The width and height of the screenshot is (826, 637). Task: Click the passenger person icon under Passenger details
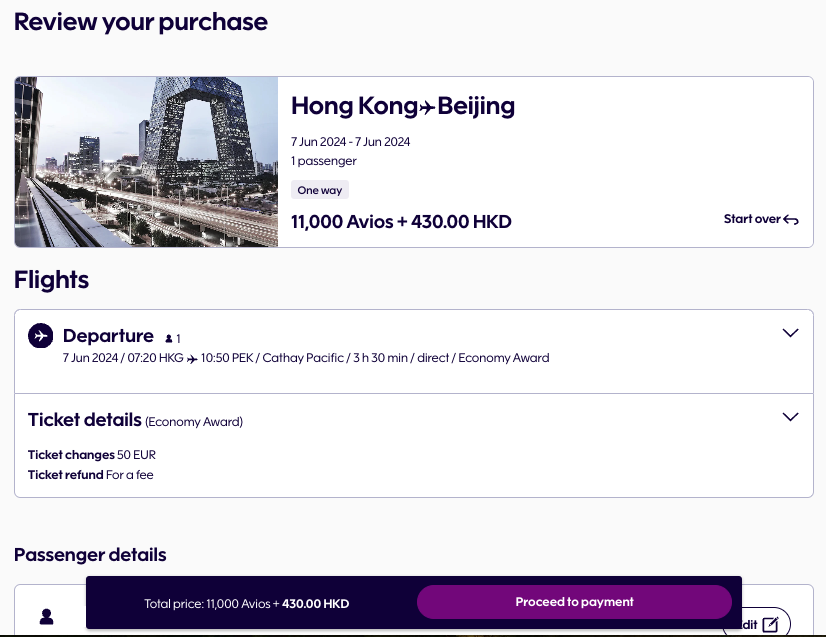coord(46,617)
